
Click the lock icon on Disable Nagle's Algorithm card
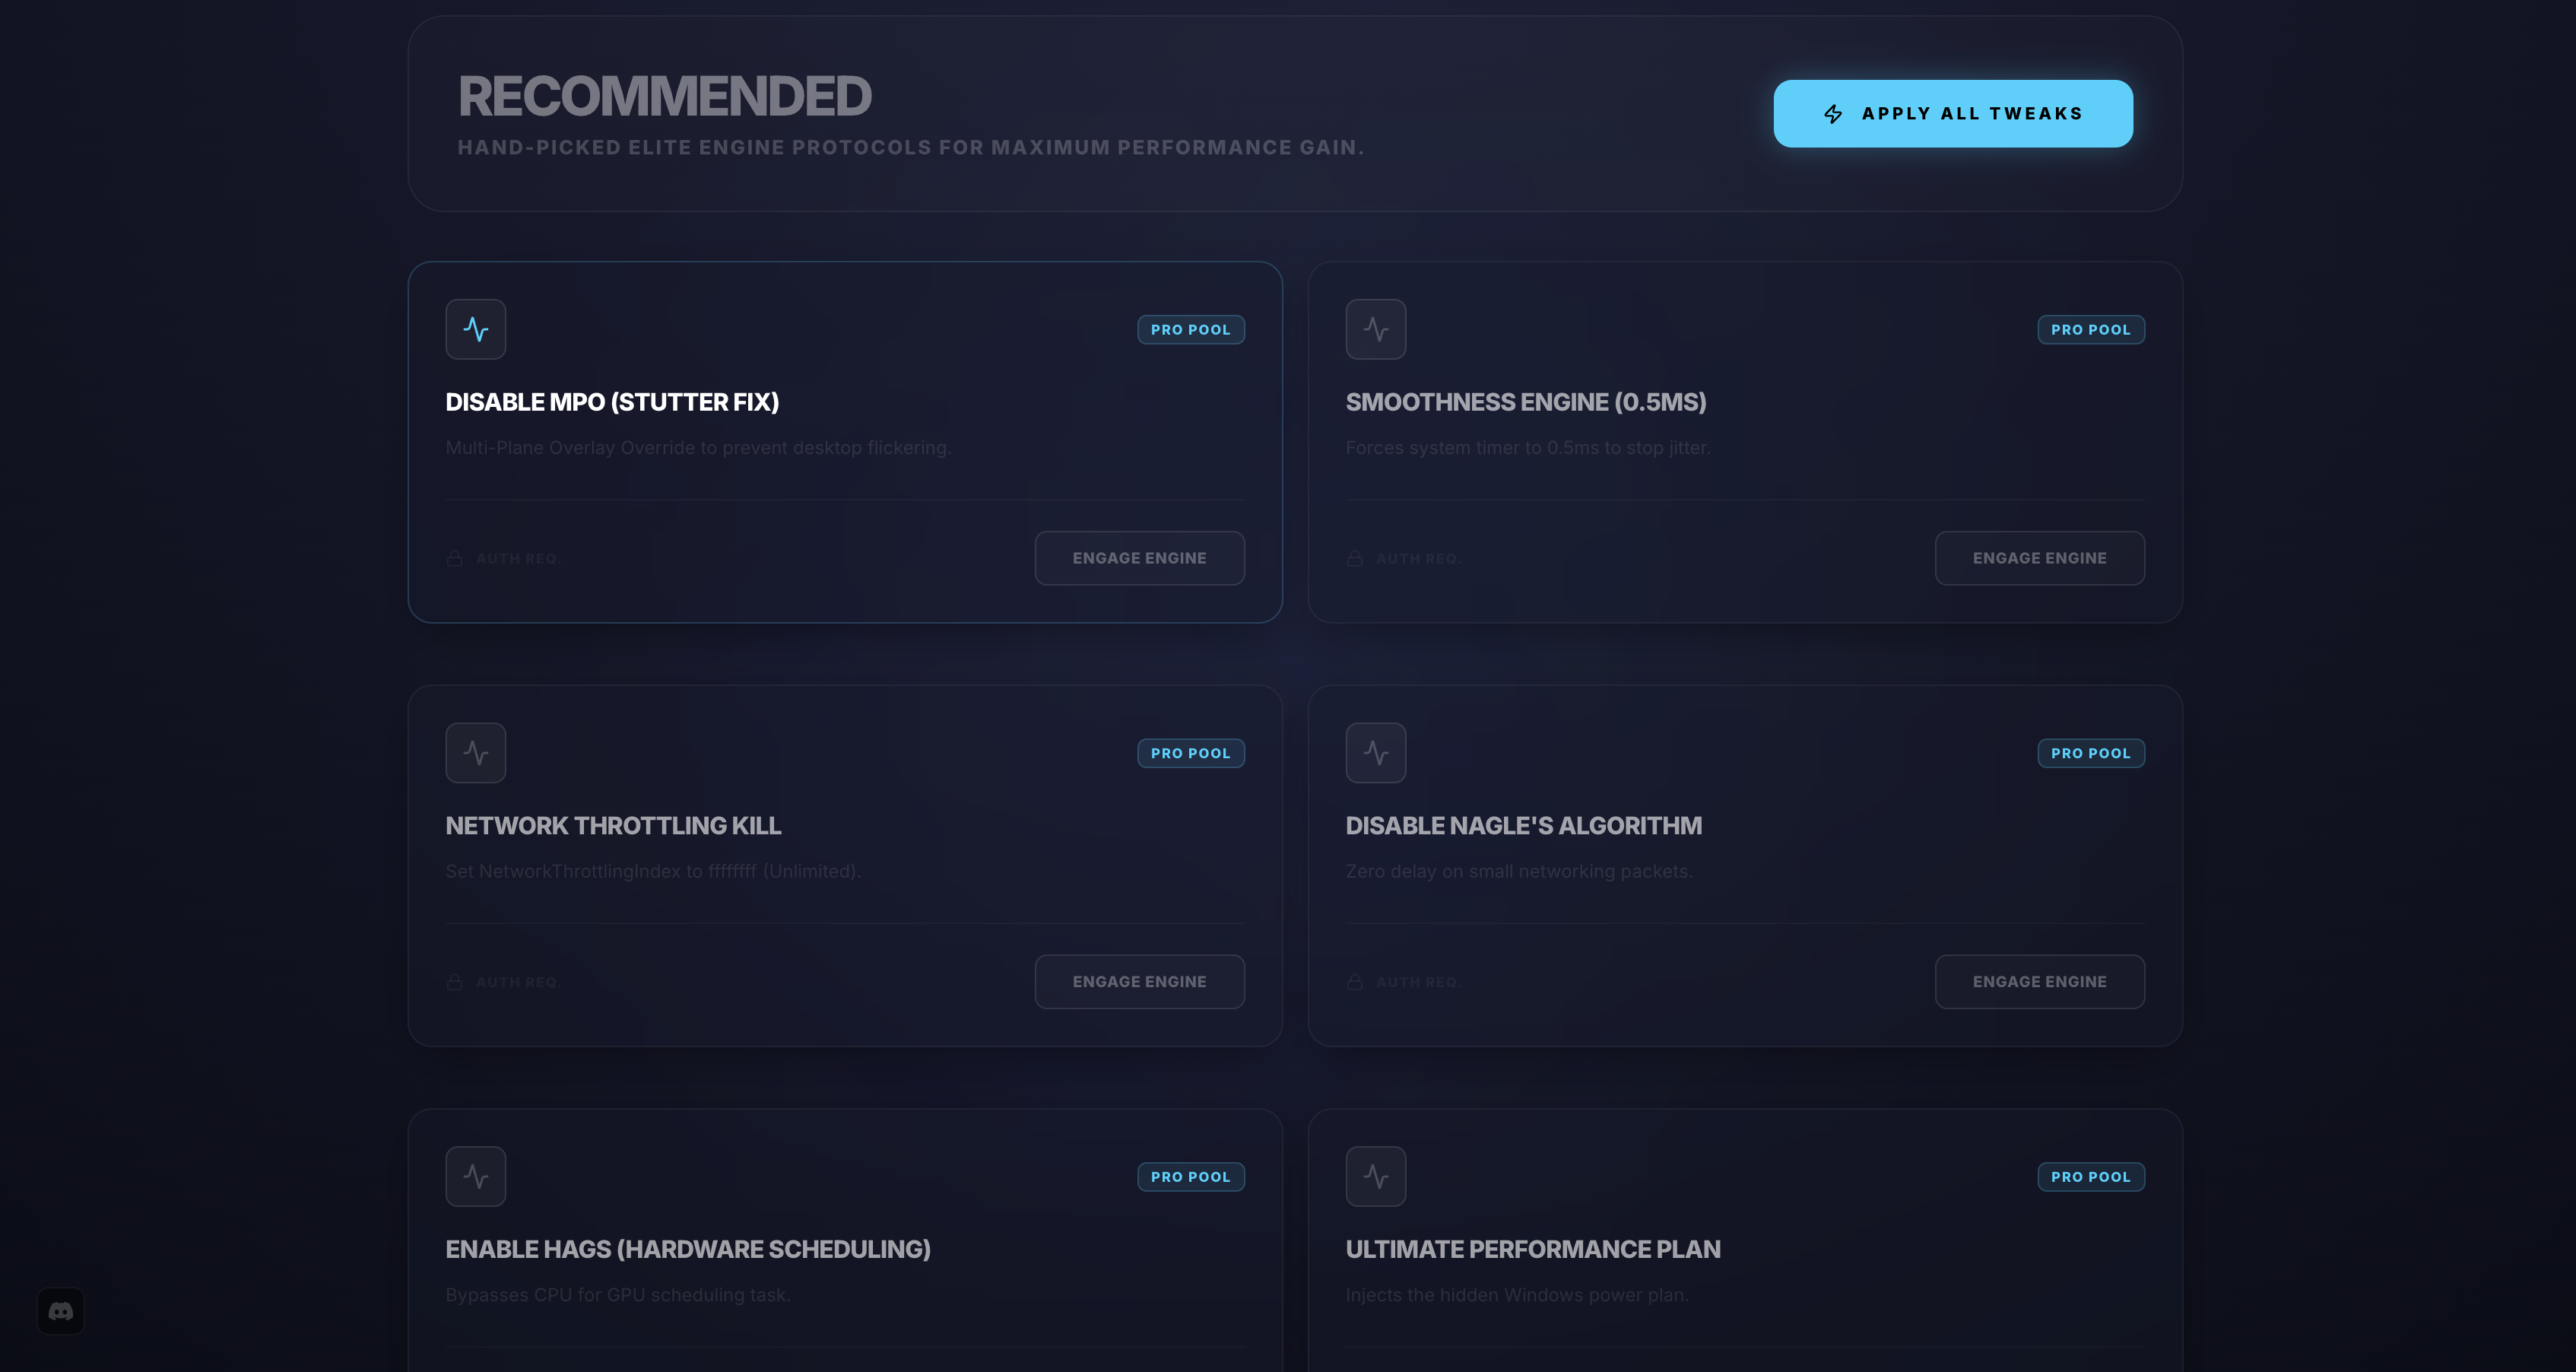(x=1354, y=982)
